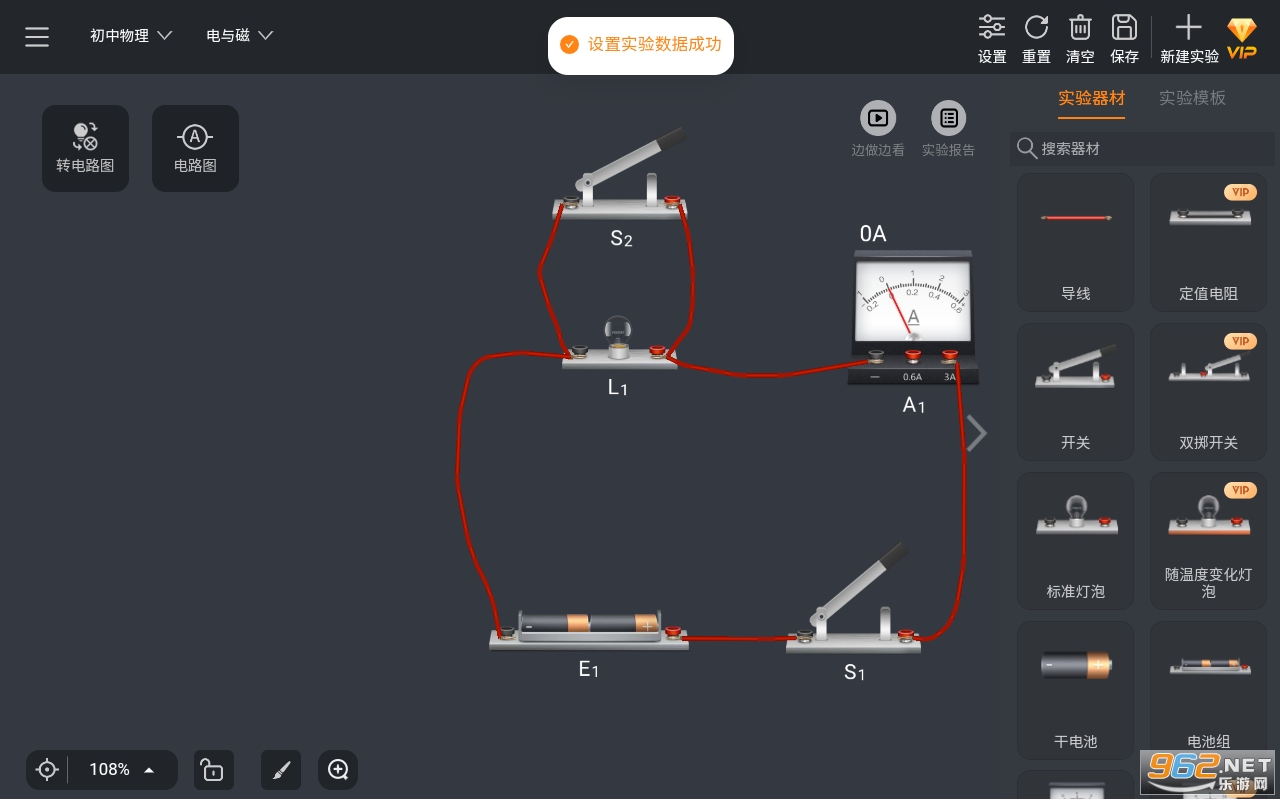Click the 清空 trash icon
This screenshot has height=800, width=1280.
[x=1080, y=39]
